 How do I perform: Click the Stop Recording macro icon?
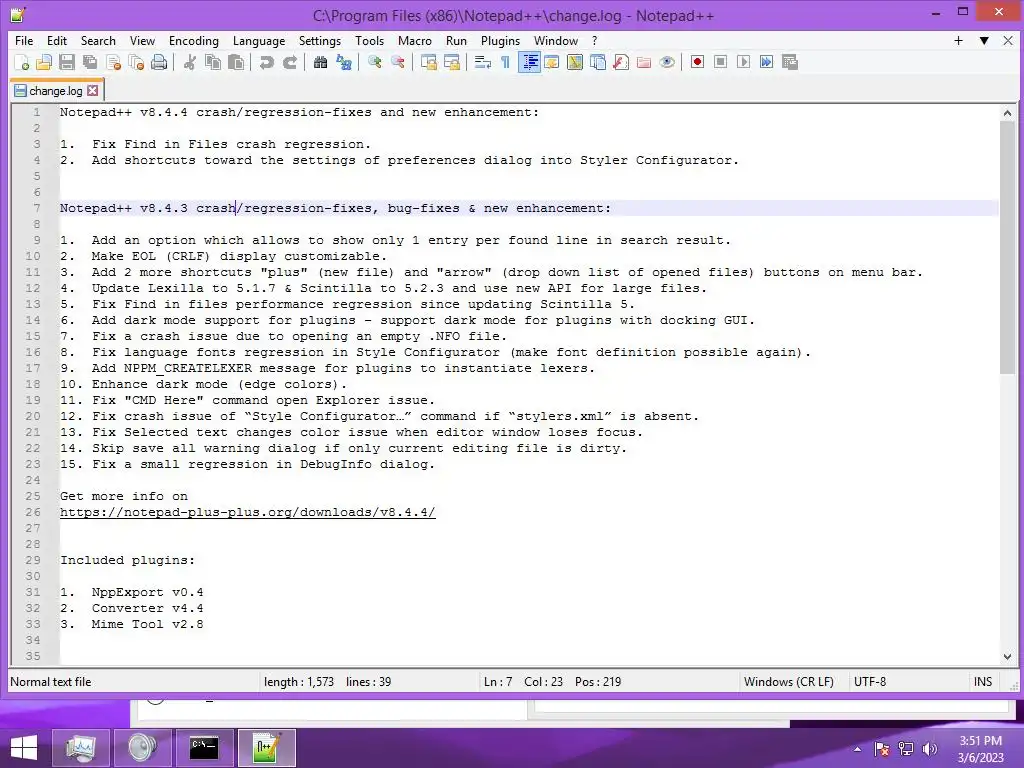click(x=720, y=62)
